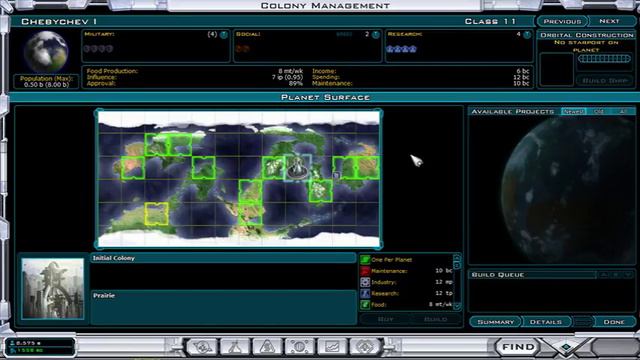Go to the Next colony
Screen dimensions: 640x360
pyautogui.click(x=610, y=21)
